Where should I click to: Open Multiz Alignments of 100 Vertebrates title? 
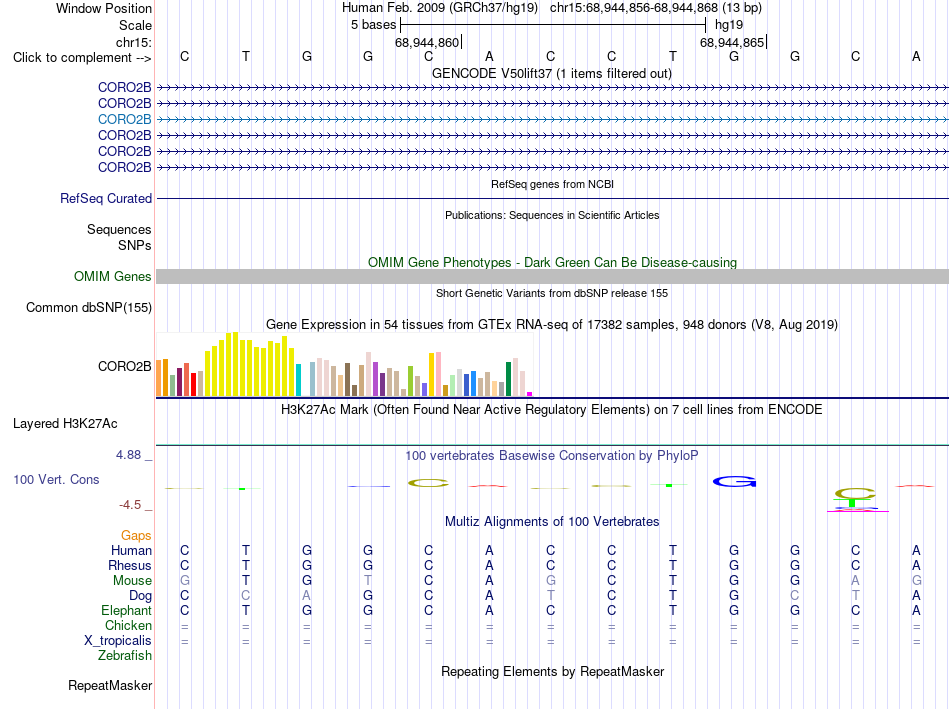pyautogui.click(x=552, y=522)
